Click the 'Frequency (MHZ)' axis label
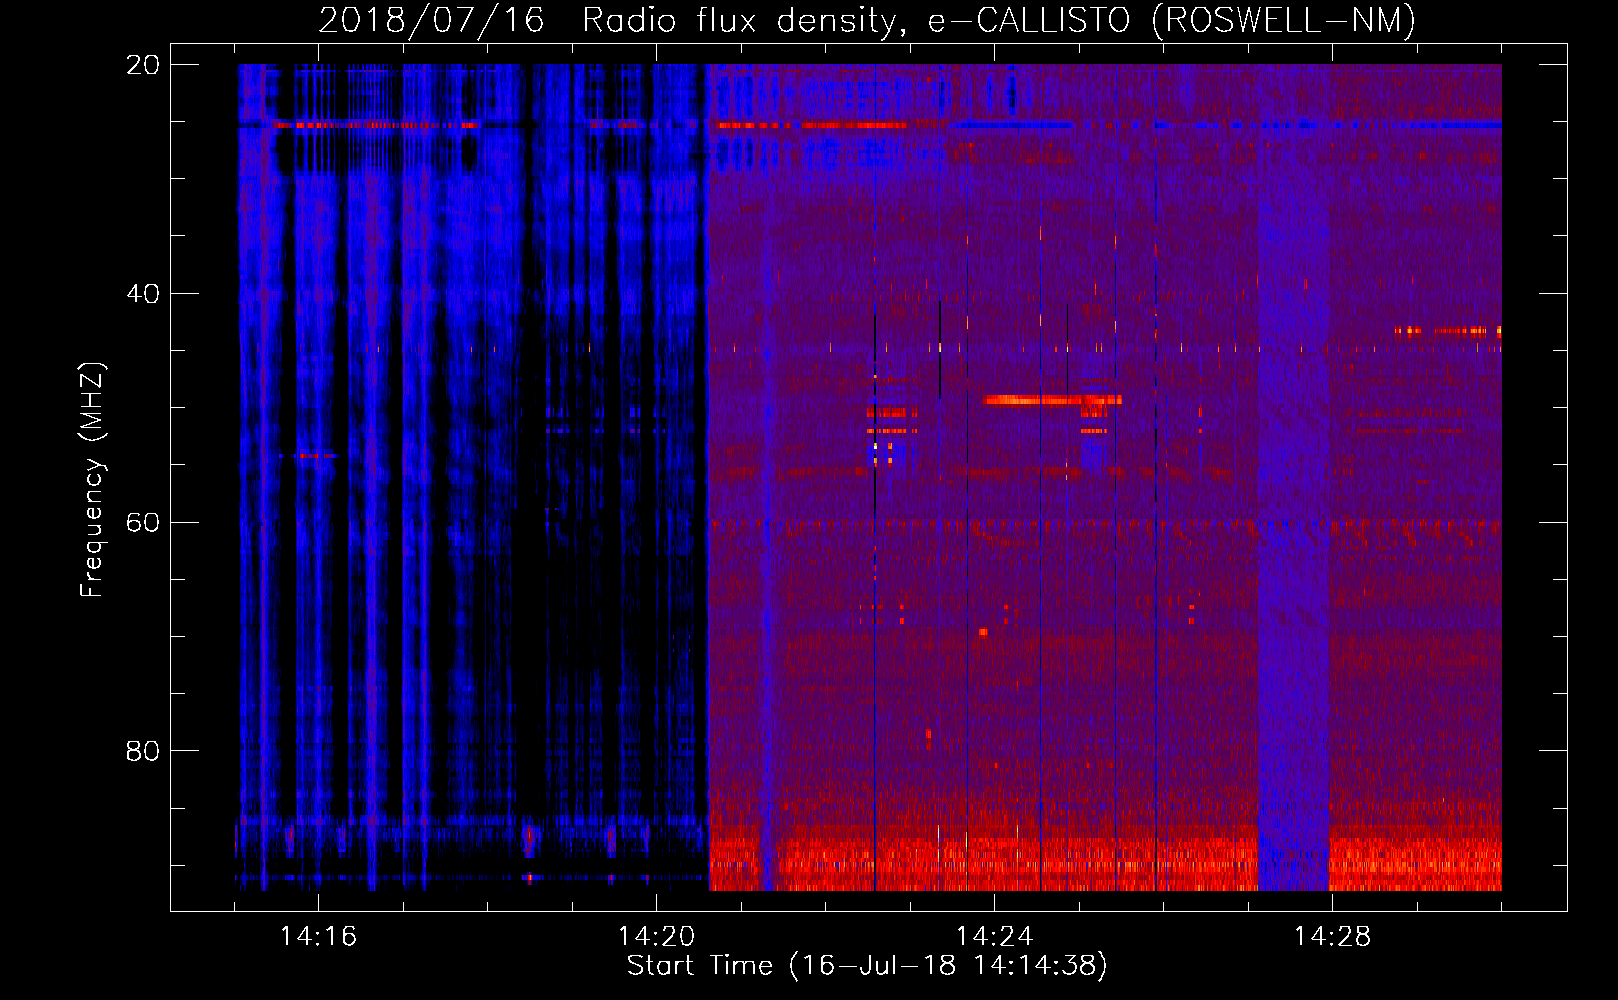Viewport: 1618px width, 1000px height. (91, 480)
